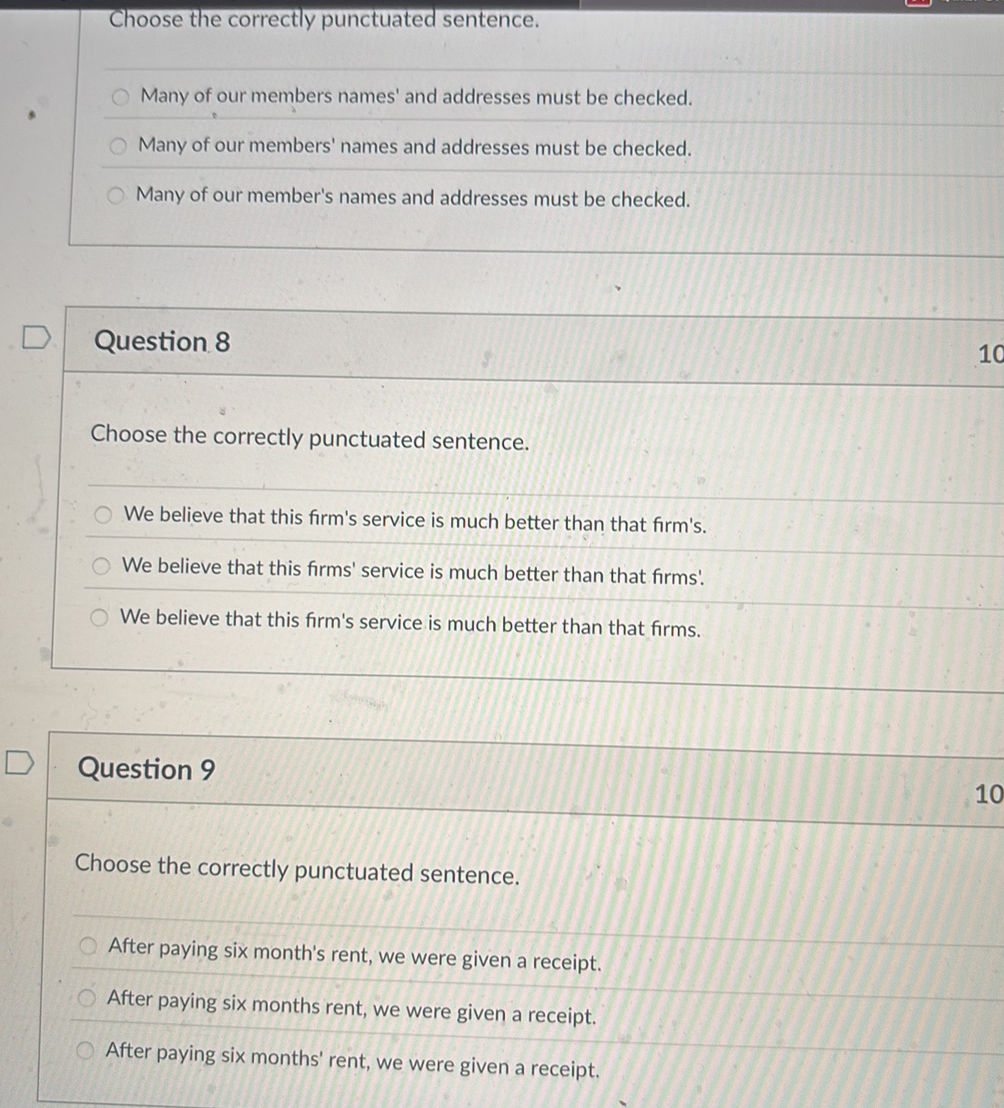Choose radio for "this firms' service" answer

tap(100, 567)
